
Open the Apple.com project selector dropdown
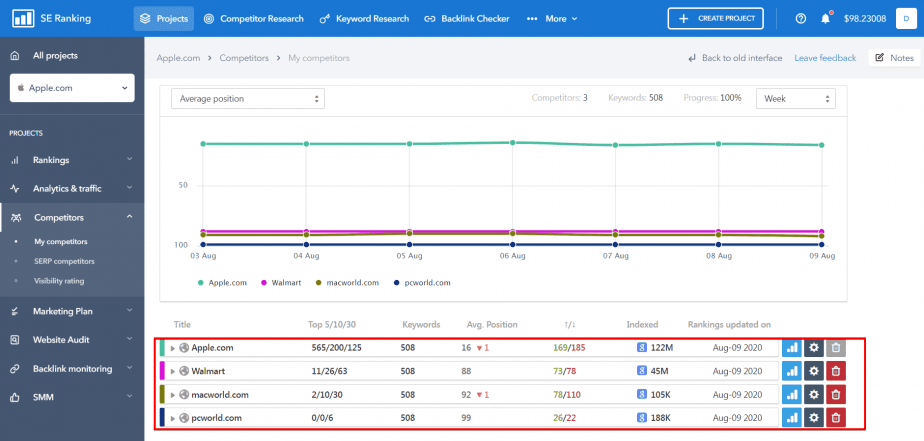click(72, 88)
